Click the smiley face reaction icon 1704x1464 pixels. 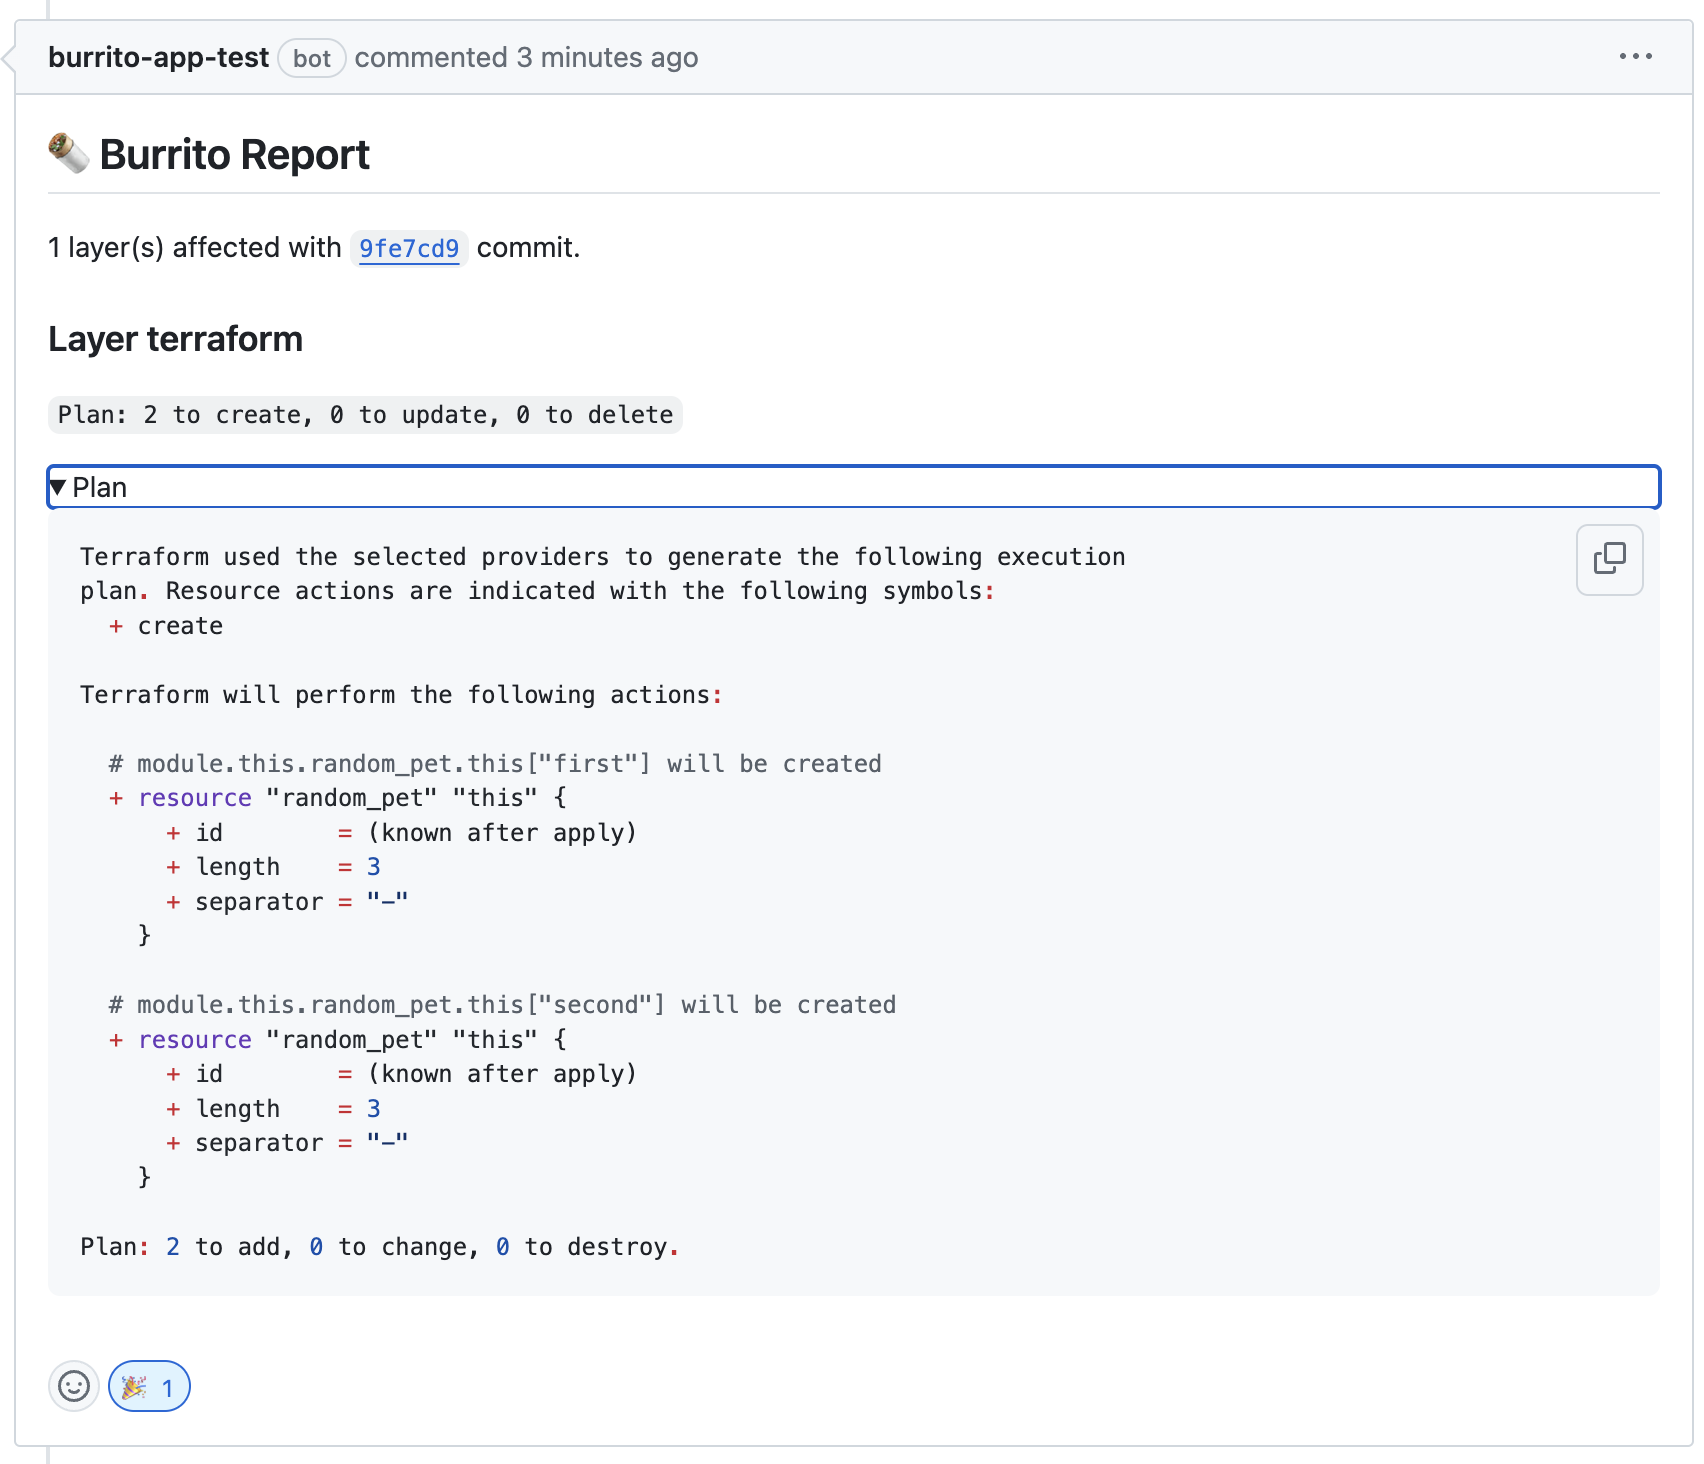point(74,1387)
